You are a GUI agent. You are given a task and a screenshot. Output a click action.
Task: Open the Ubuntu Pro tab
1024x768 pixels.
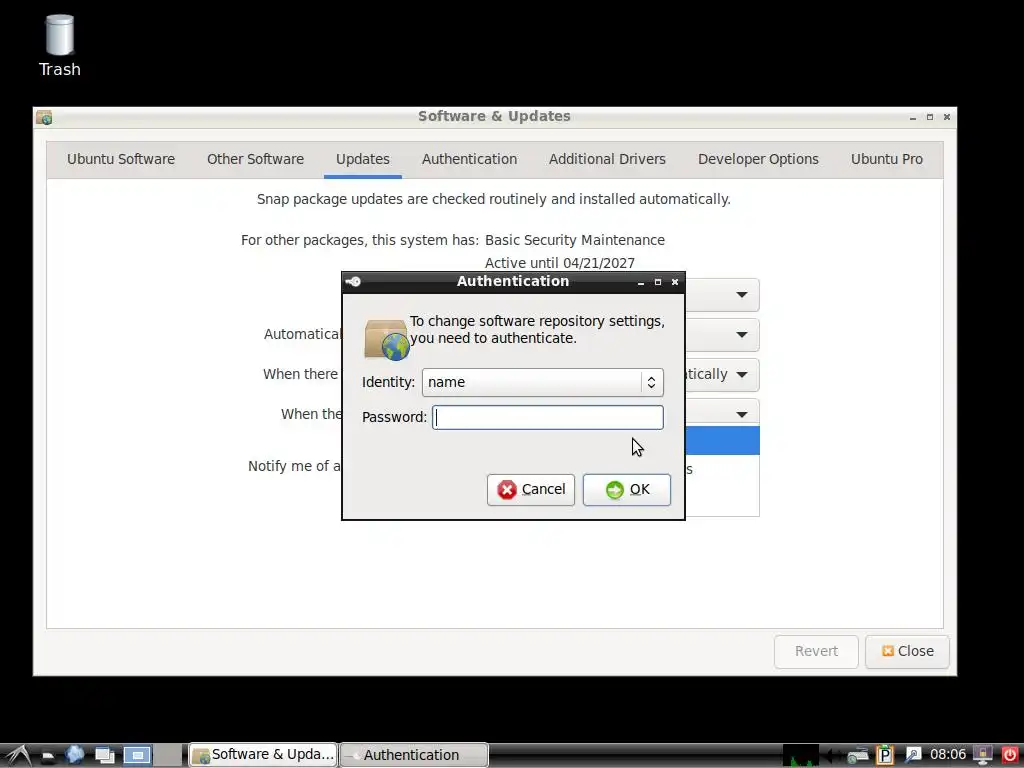886,159
